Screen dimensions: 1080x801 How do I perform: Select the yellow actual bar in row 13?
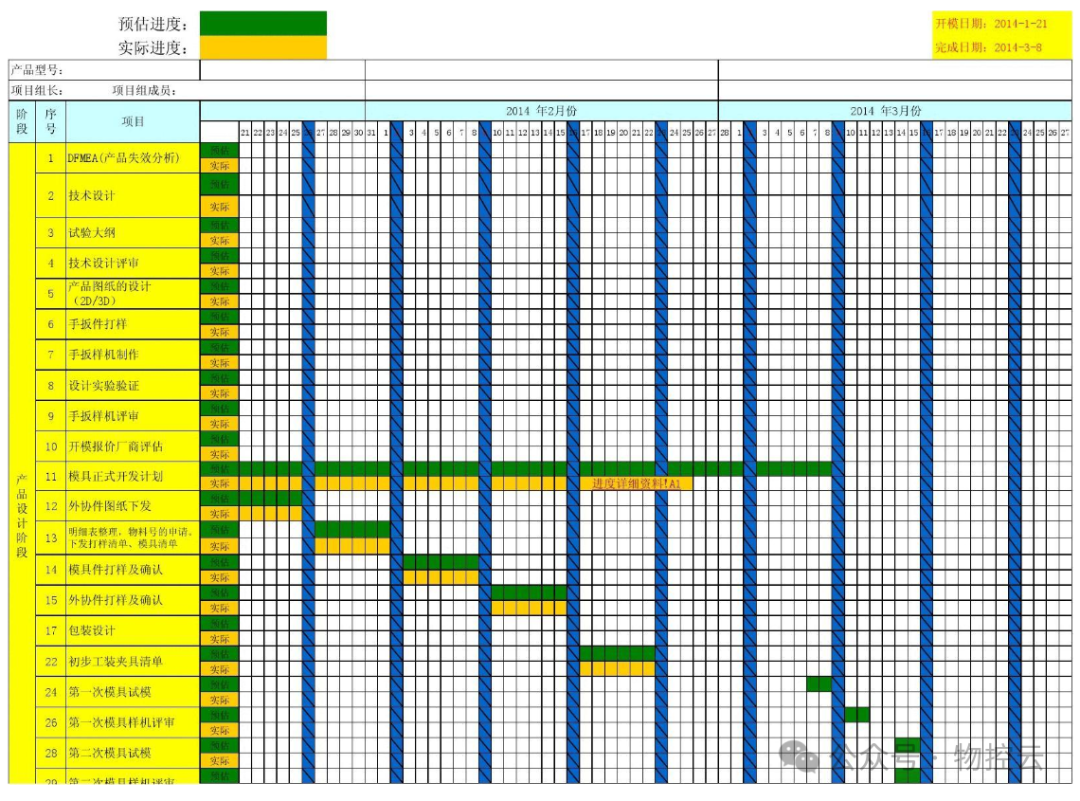(x=353, y=546)
